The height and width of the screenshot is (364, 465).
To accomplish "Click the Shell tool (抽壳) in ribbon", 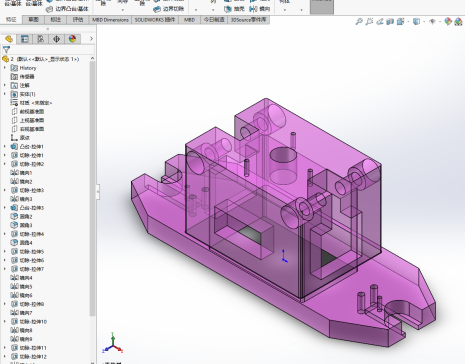I will click(234, 9).
